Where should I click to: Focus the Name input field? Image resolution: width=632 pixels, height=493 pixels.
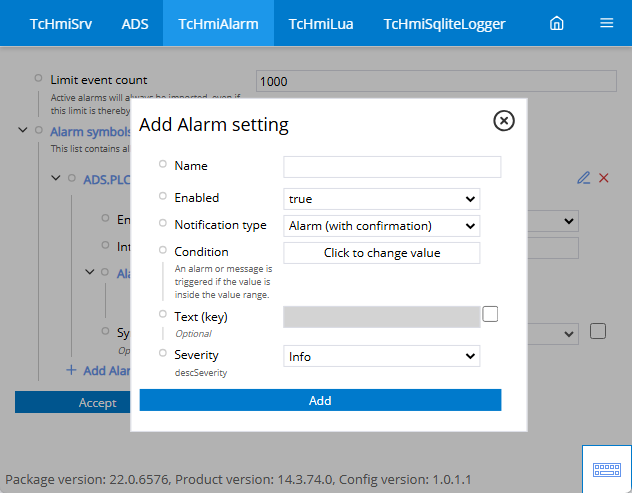click(x=392, y=167)
